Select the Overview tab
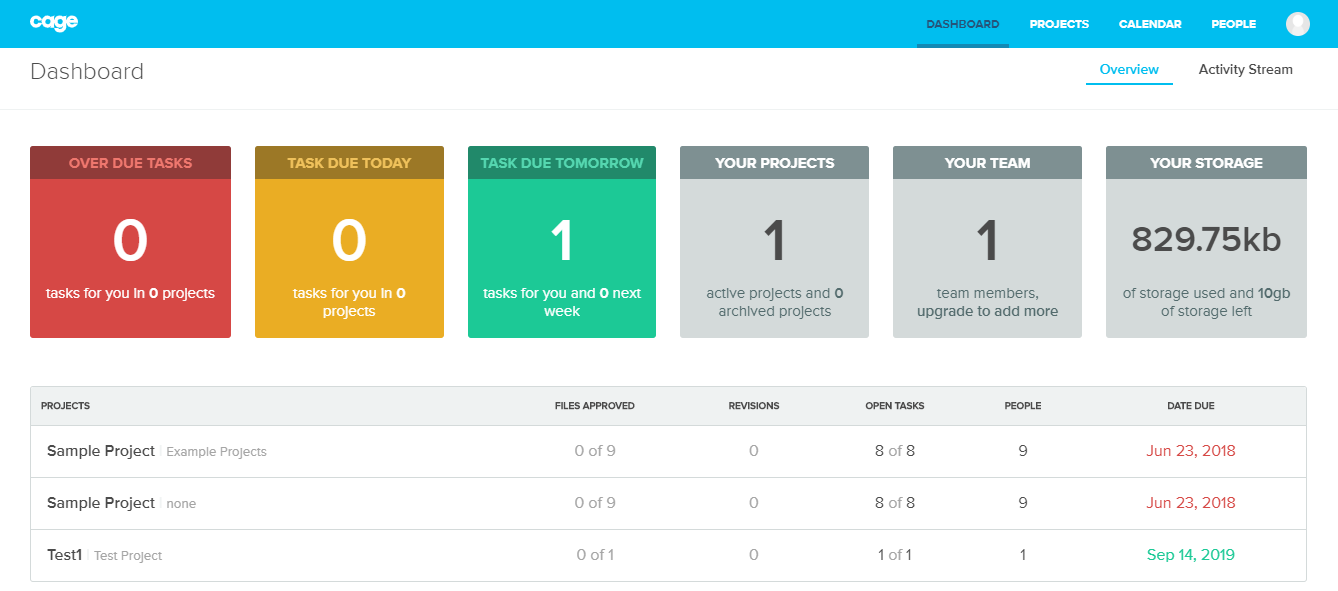 (x=1129, y=69)
